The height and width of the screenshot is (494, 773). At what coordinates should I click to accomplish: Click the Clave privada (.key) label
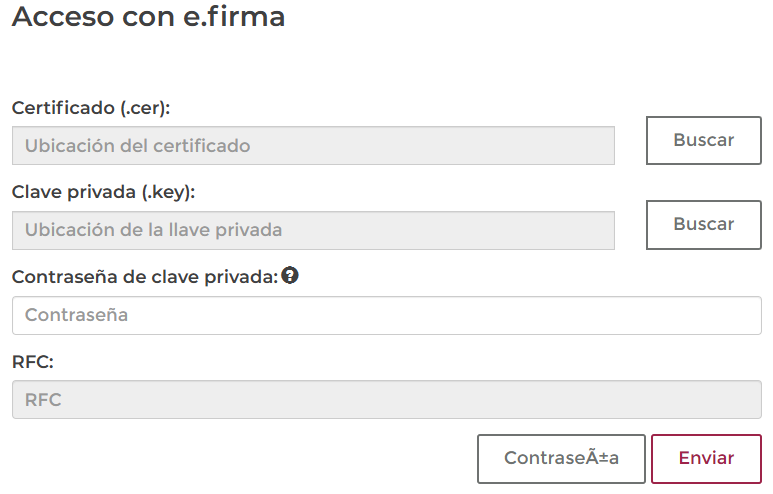pos(103,192)
